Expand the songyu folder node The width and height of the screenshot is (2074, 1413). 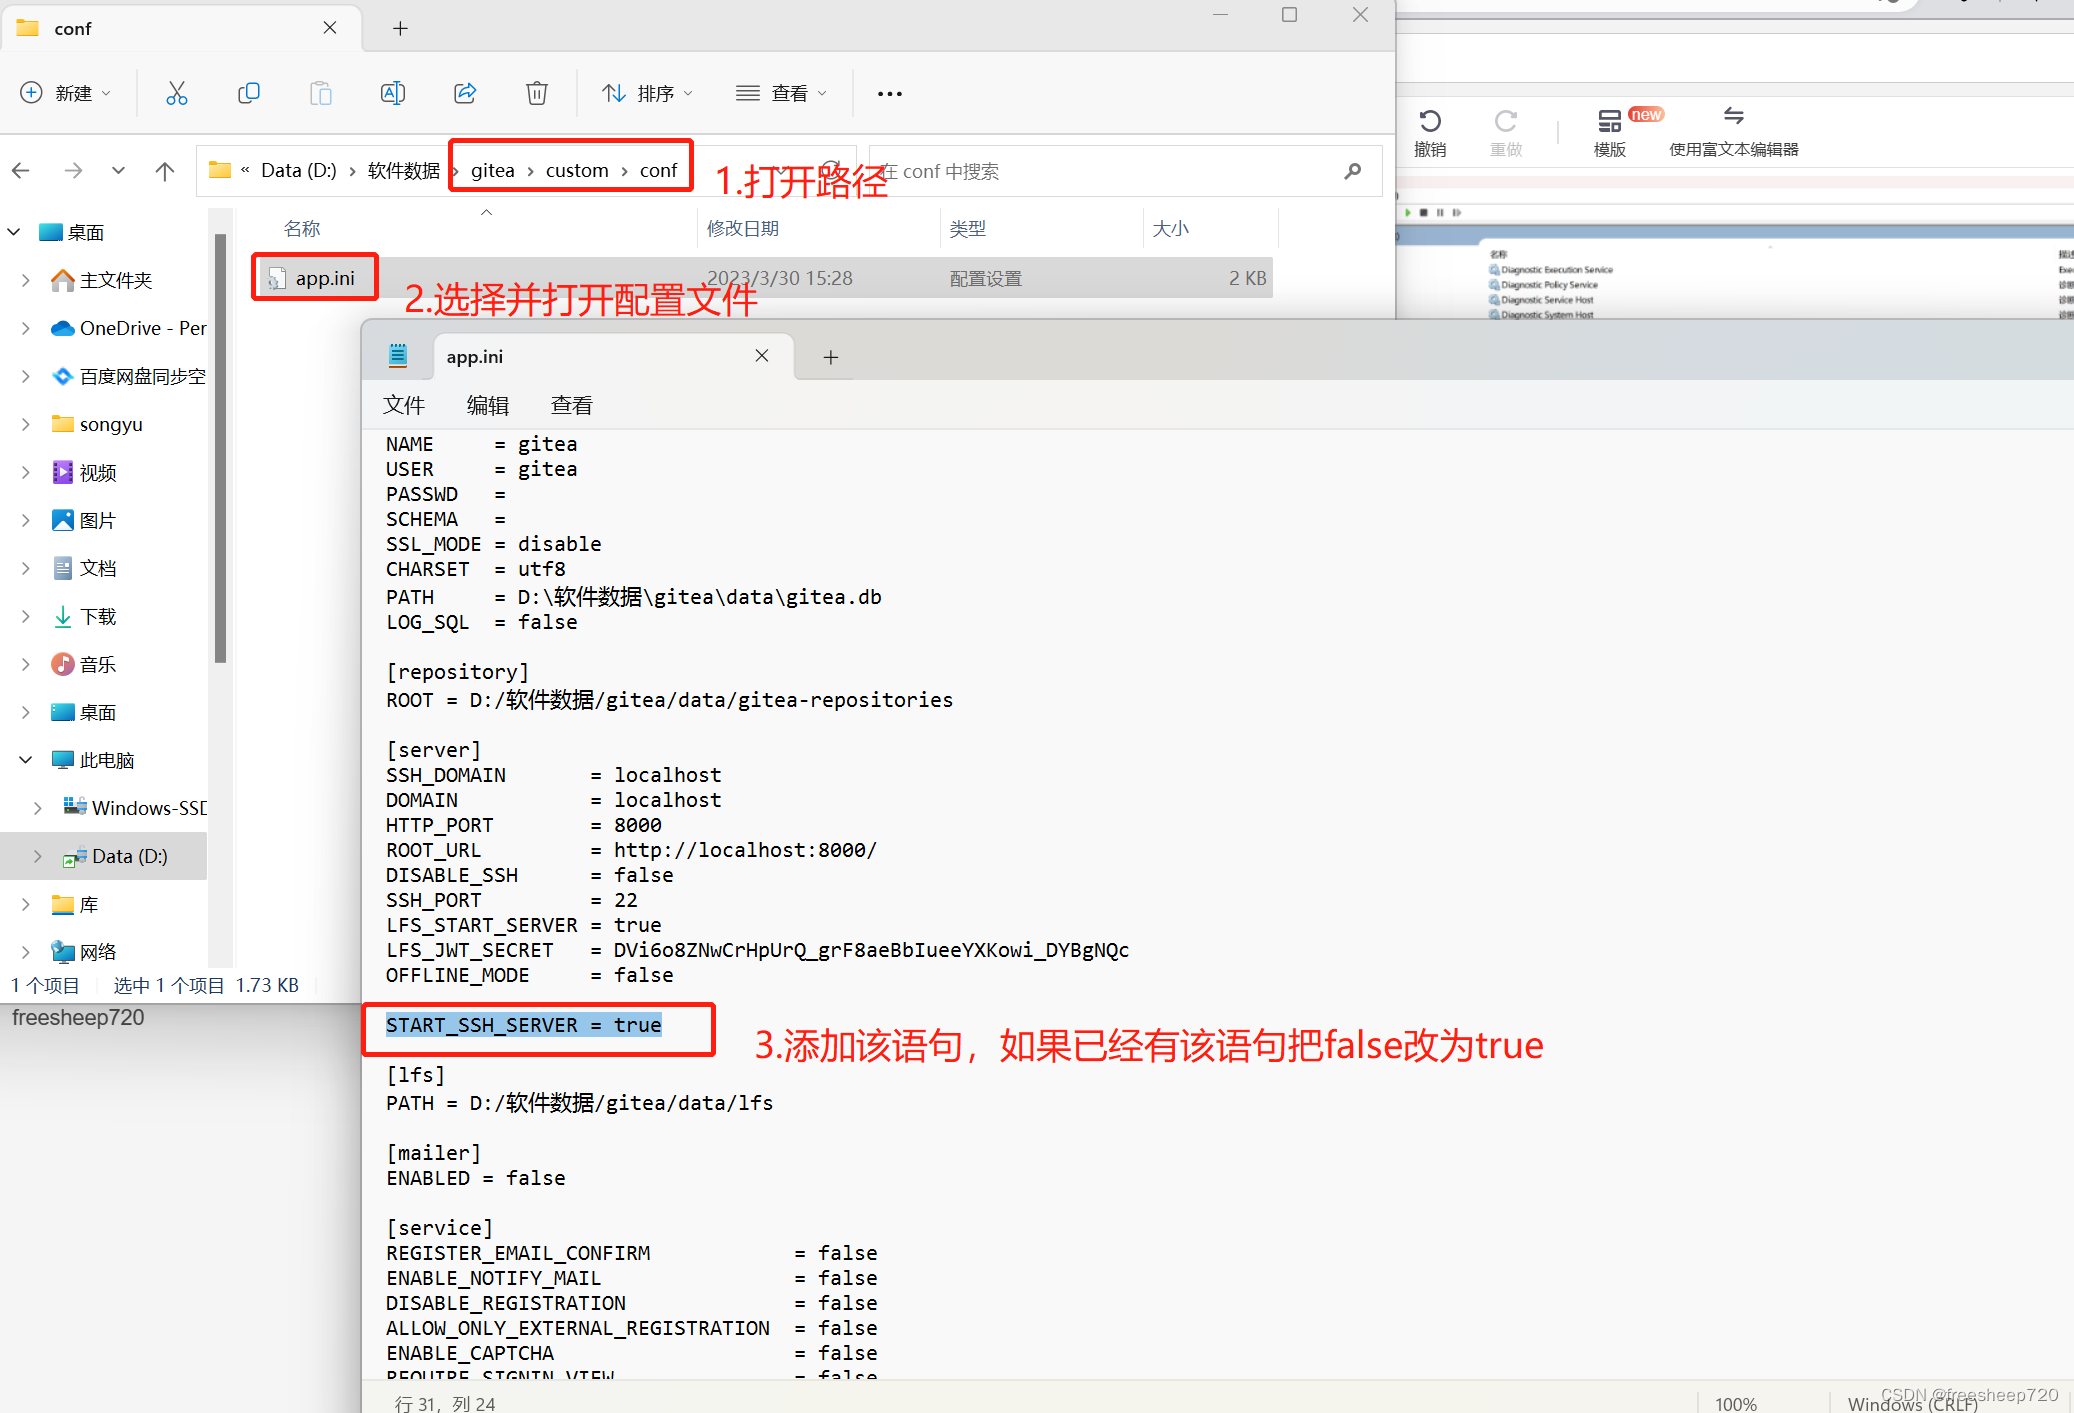point(26,424)
